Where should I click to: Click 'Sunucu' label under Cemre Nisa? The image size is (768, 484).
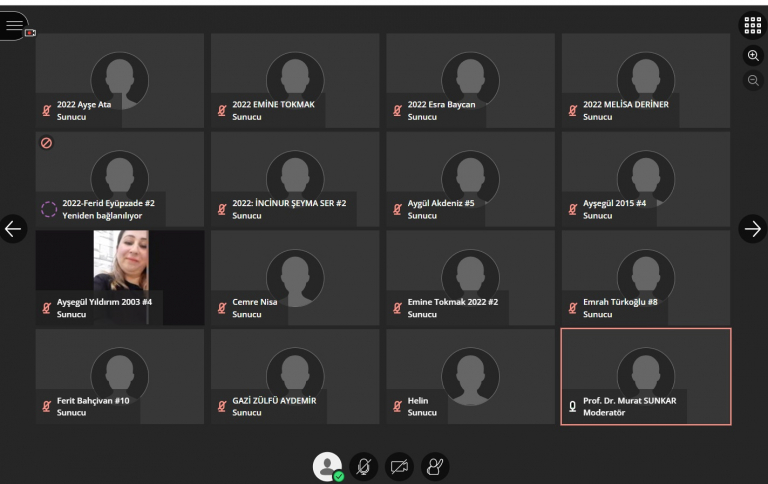(x=246, y=314)
